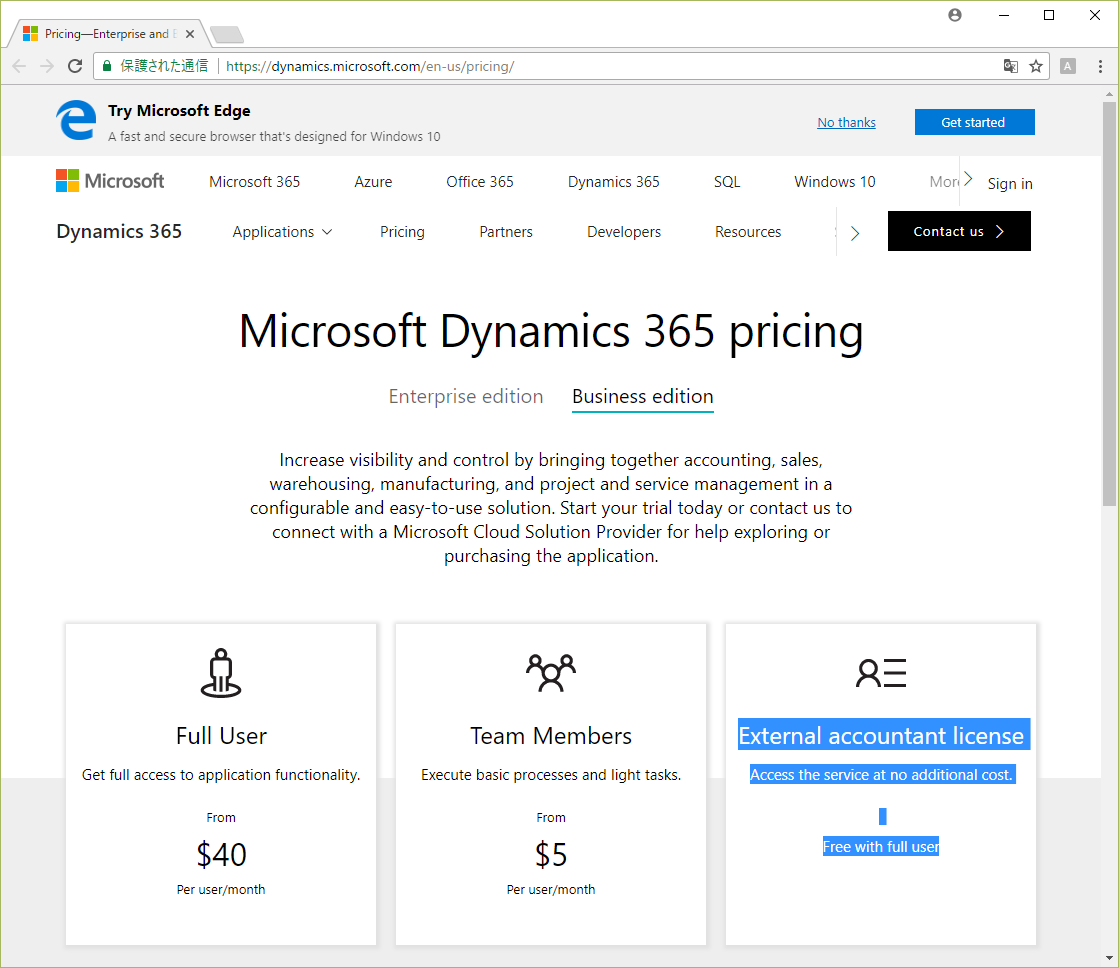Open a new browser tab
Viewport: 1119px width, 968px height.
point(227,34)
